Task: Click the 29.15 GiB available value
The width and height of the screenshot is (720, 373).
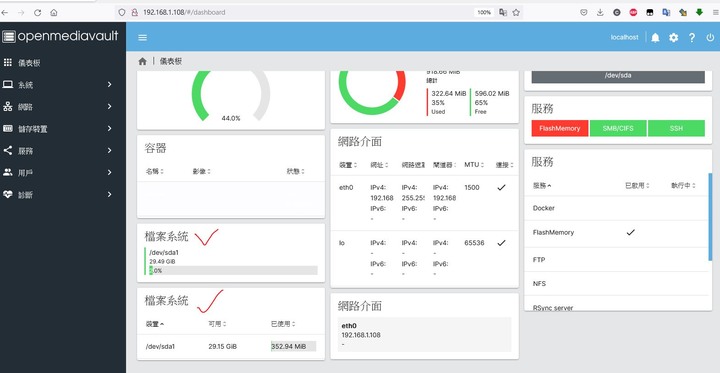Action: click(222, 346)
